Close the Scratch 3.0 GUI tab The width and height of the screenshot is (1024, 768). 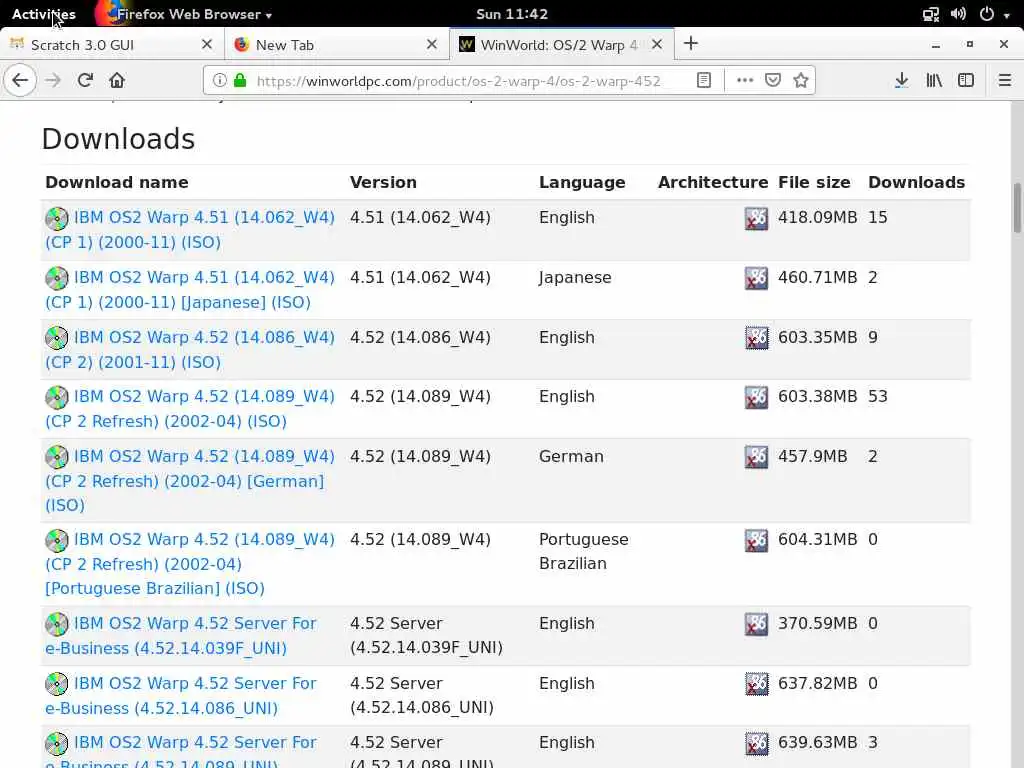[x=207, y=44]
